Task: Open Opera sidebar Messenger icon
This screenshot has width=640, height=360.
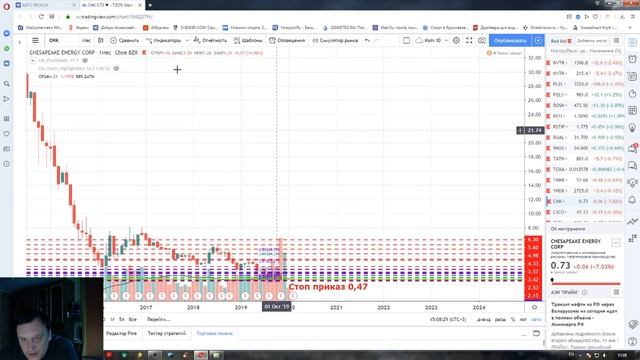Action: 7,33
